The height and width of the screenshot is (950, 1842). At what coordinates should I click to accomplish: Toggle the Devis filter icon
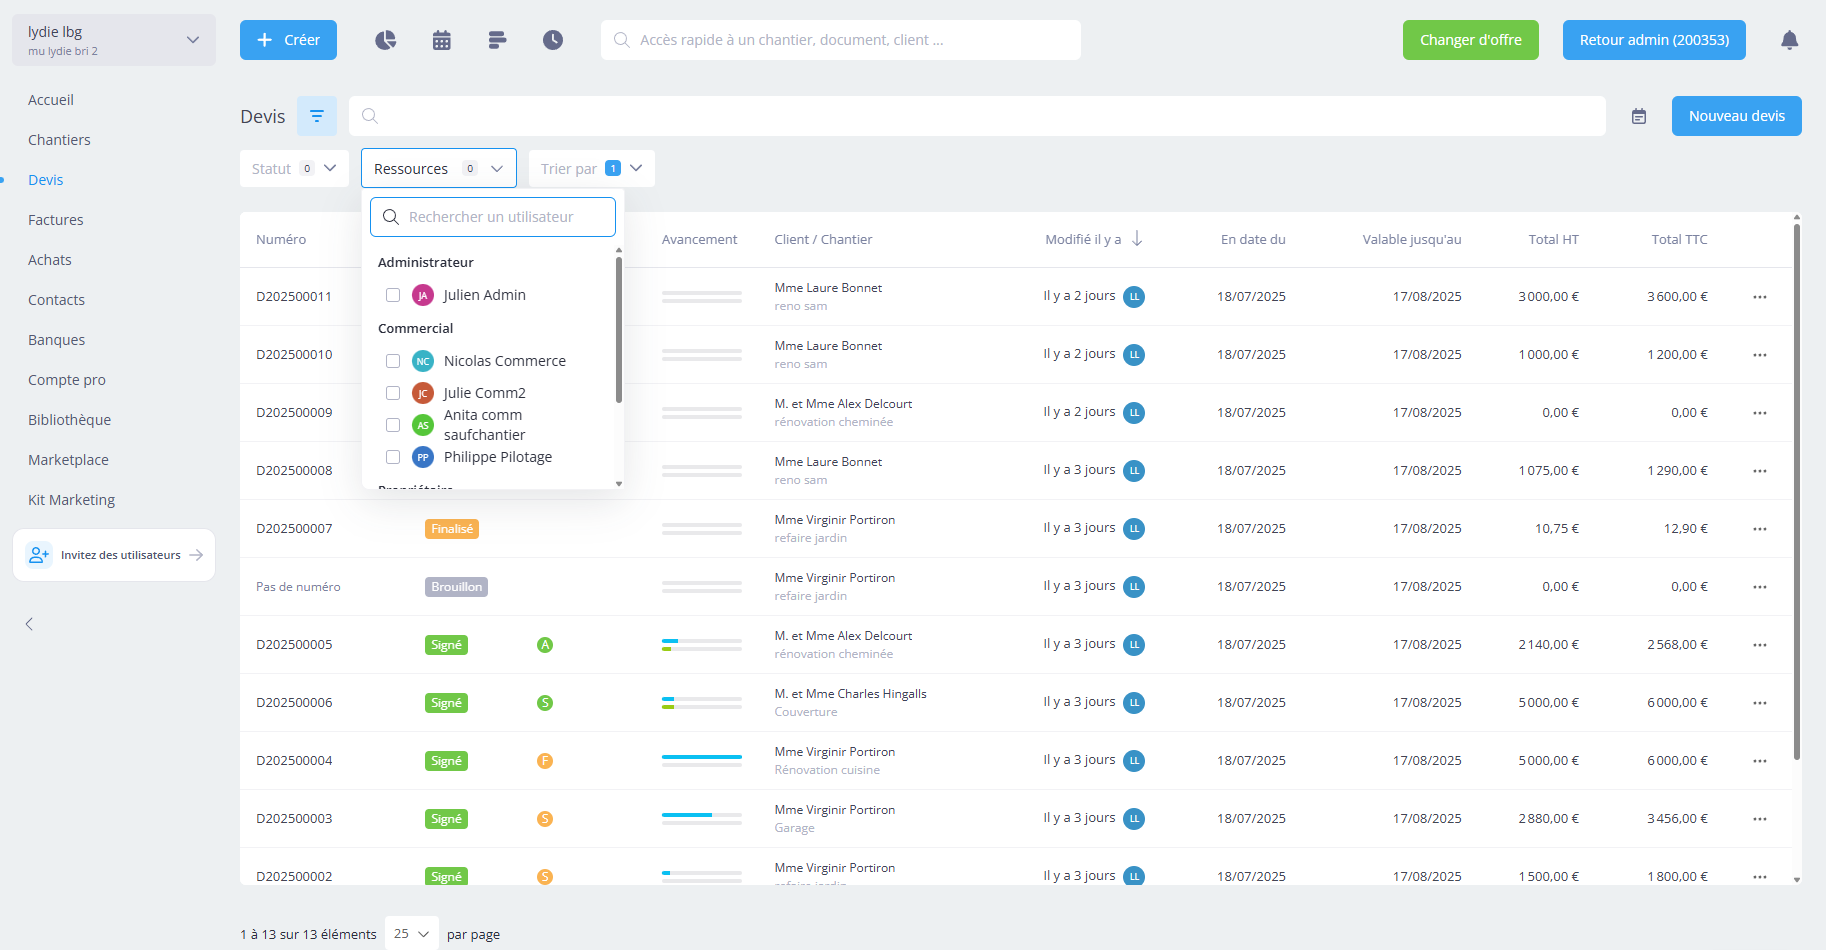tap(317, 116)
